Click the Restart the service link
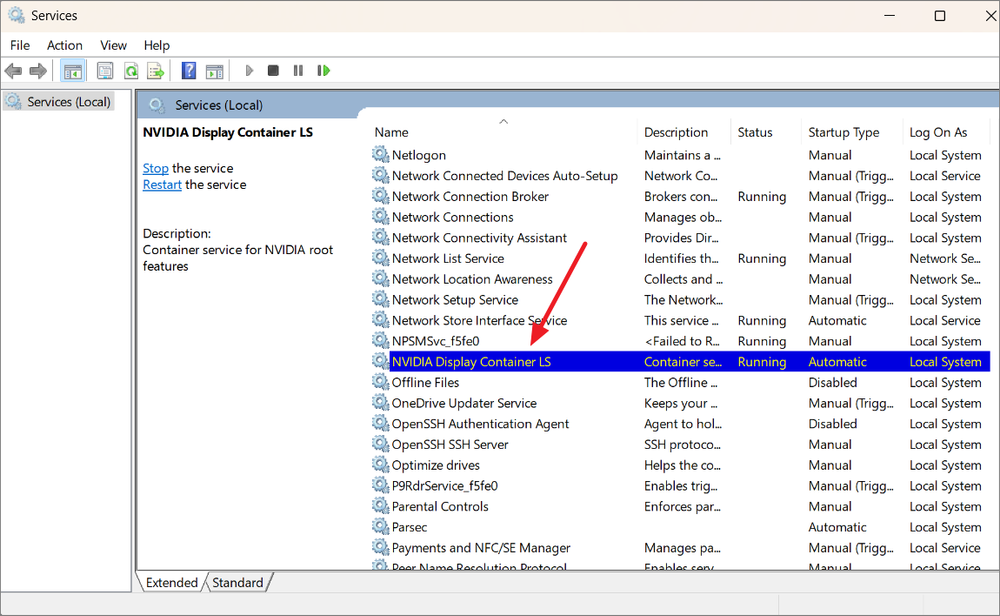Screen dimensions: 1000x616 (x=162, y=185)
